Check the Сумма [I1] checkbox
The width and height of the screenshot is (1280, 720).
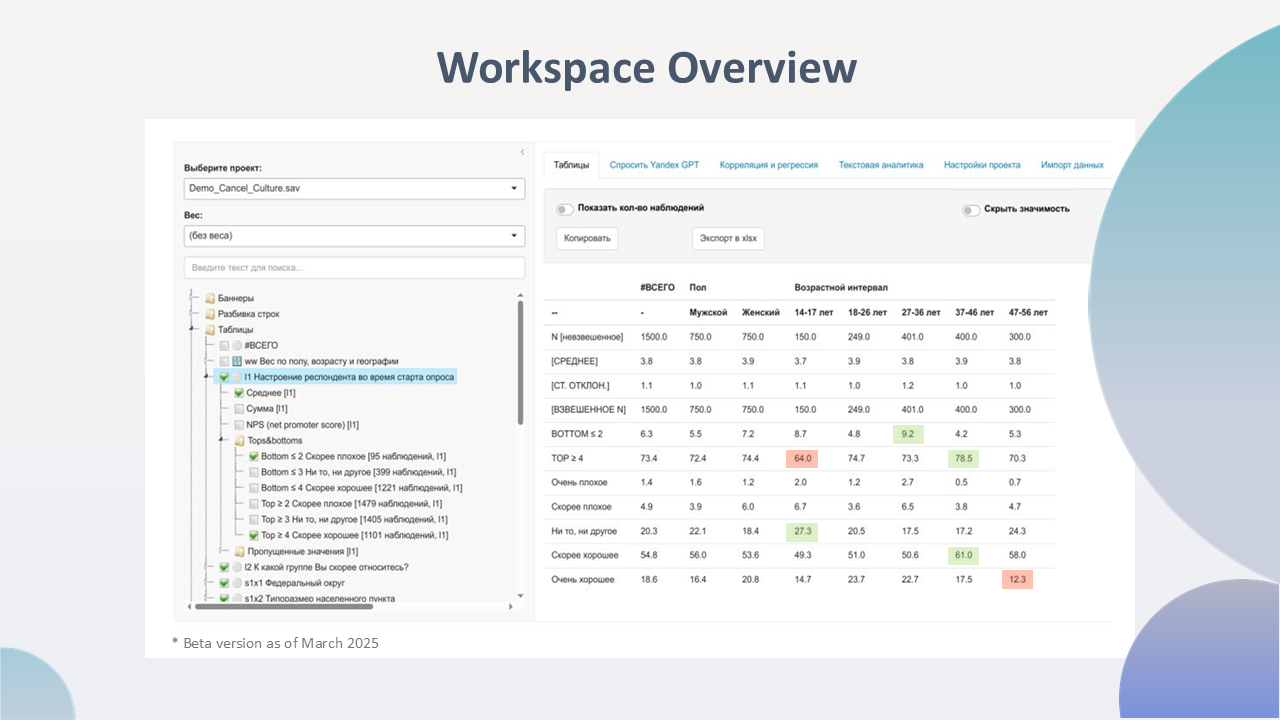(239, 409)
